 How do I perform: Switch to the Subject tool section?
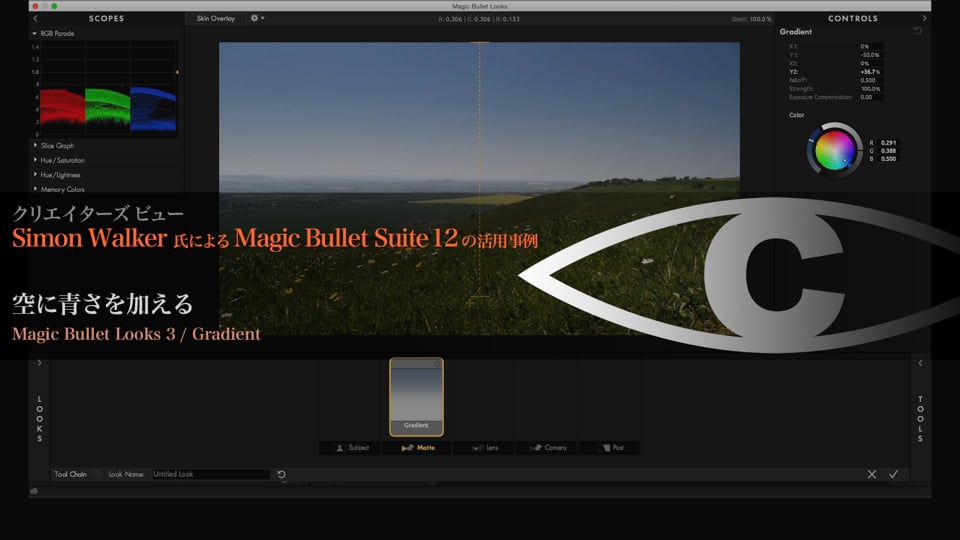(351, 448)
